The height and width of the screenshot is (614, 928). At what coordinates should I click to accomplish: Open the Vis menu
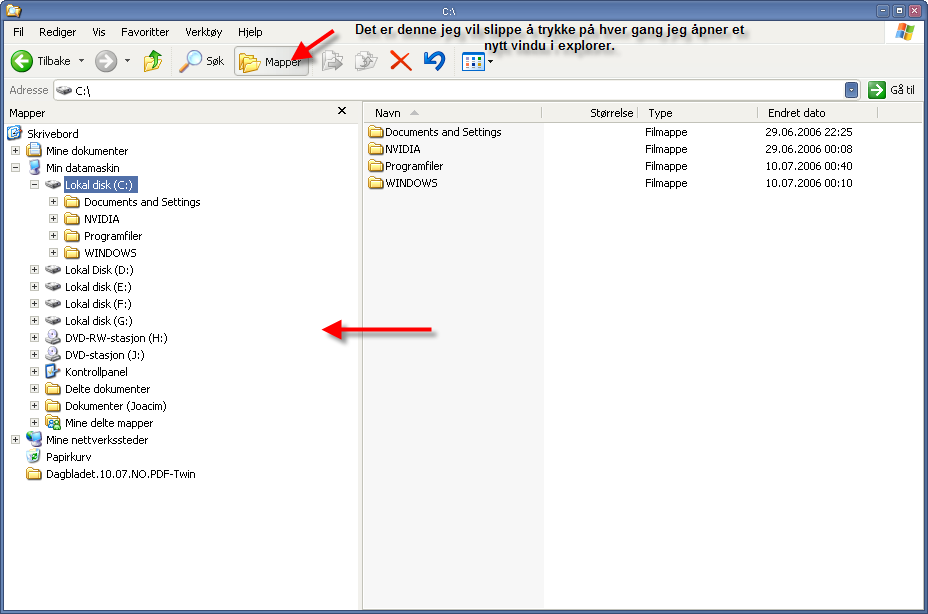pos(99,32)
